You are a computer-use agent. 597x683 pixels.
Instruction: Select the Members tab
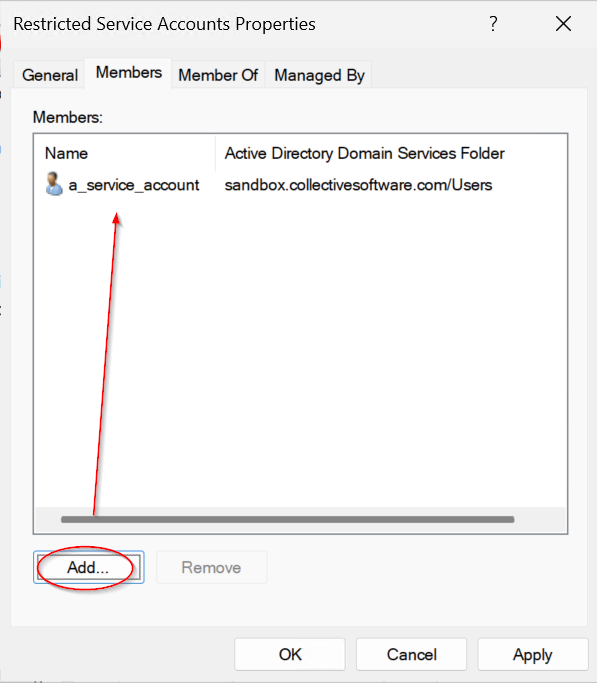128,73
